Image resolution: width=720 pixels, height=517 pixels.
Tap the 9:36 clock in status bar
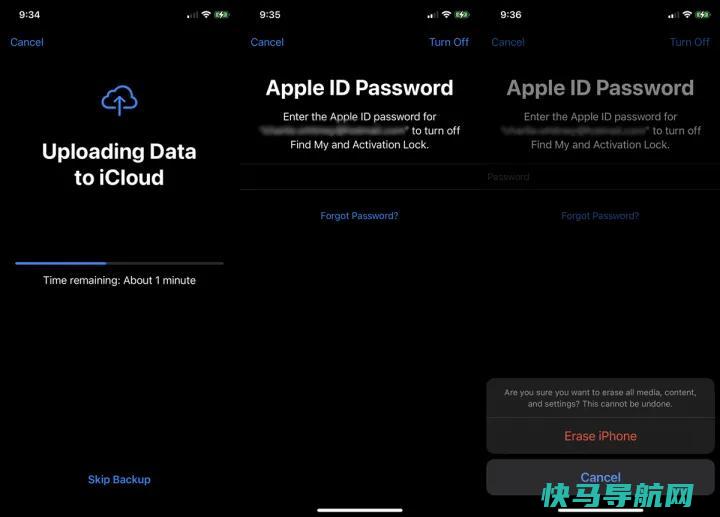pyautogui.click(x=511, y=15)
